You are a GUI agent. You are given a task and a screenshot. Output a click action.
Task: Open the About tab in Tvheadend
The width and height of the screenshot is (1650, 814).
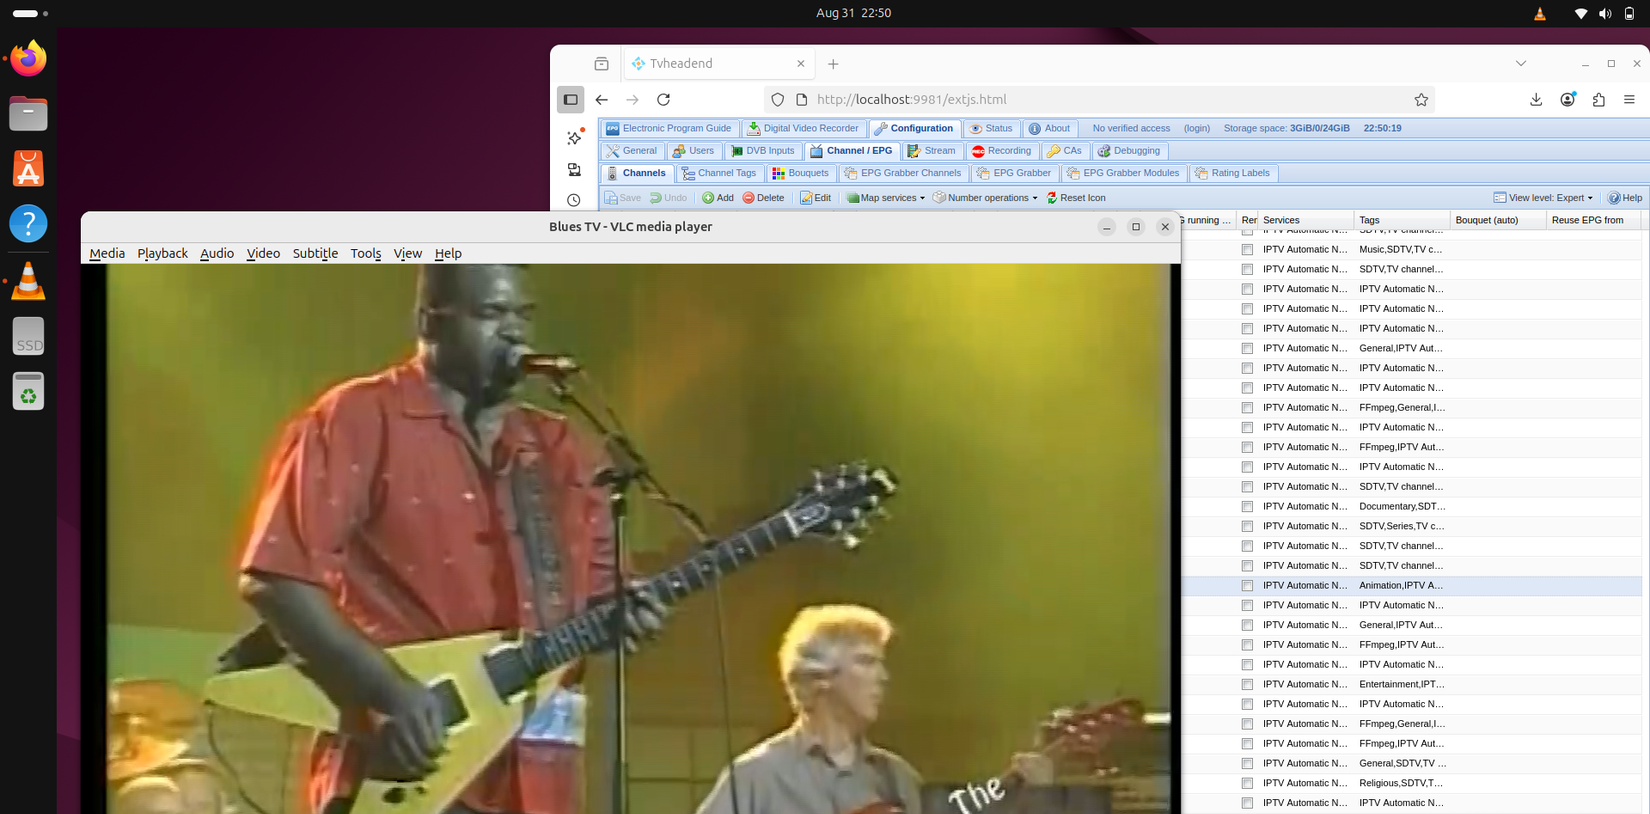pyautogui.click(x=1049, y=129)
